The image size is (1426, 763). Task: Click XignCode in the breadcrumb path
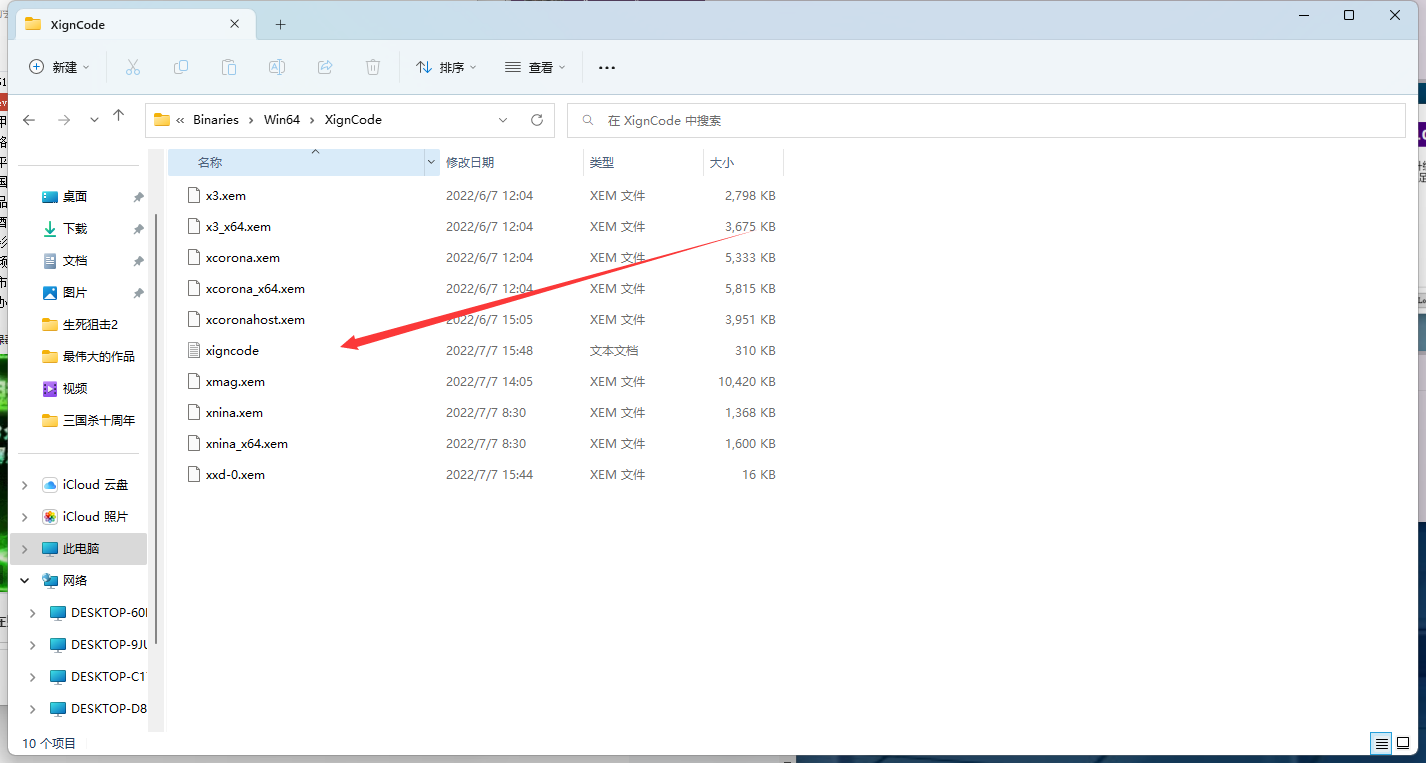point(353,119)
